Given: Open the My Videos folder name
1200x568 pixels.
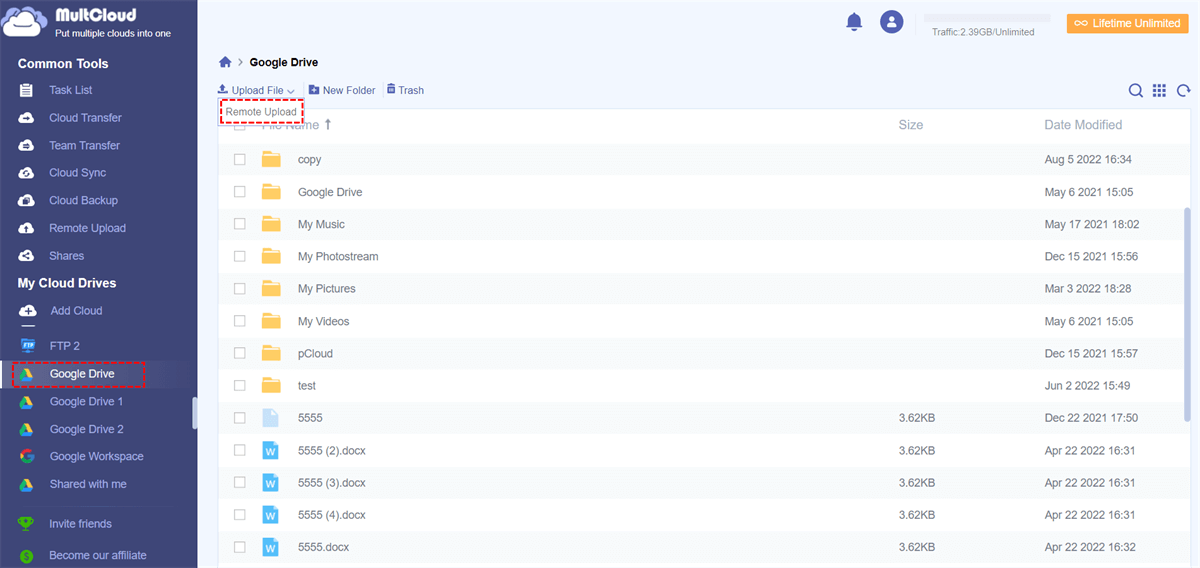Looking at the screenshot, I should tap(323, 321).
